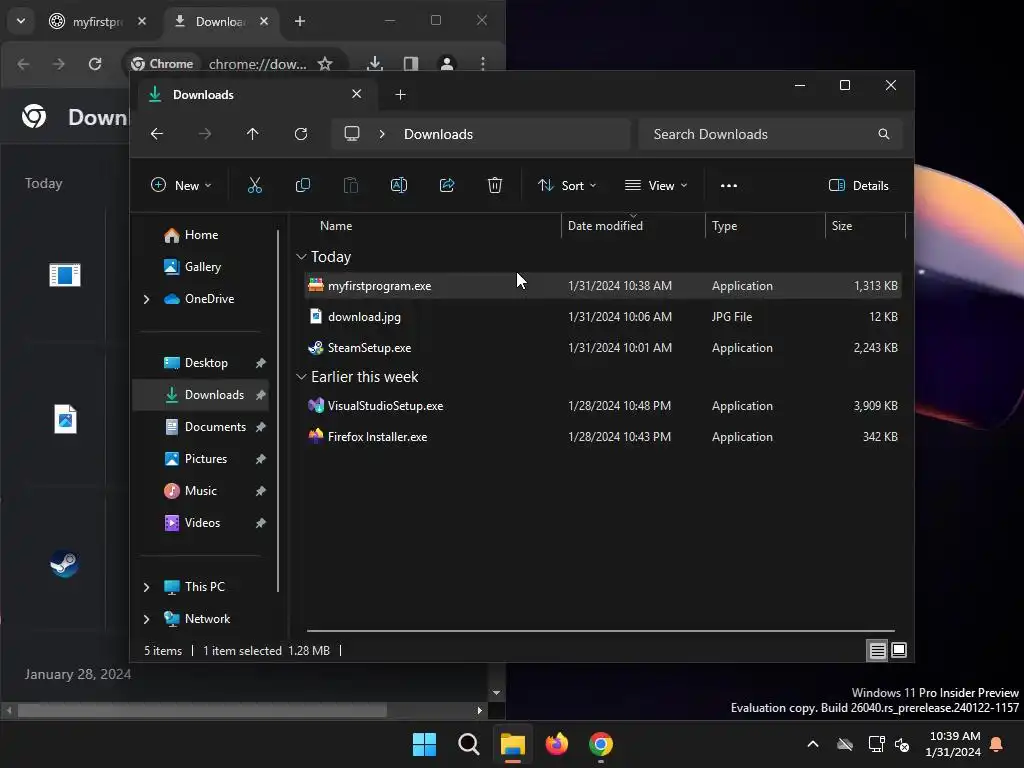This screenshot has height=768, width=1024.
Task: Open the Chrome side panel
Action: point(411,64)
